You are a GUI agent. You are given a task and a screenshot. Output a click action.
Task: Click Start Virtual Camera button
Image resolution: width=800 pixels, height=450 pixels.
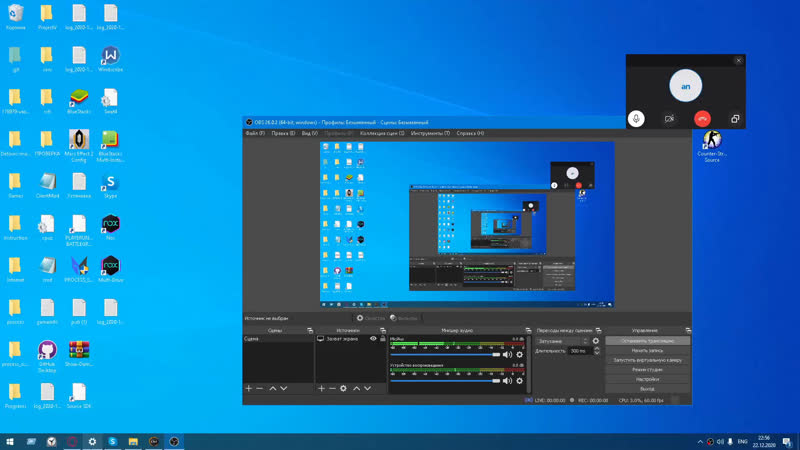point(647,360)
